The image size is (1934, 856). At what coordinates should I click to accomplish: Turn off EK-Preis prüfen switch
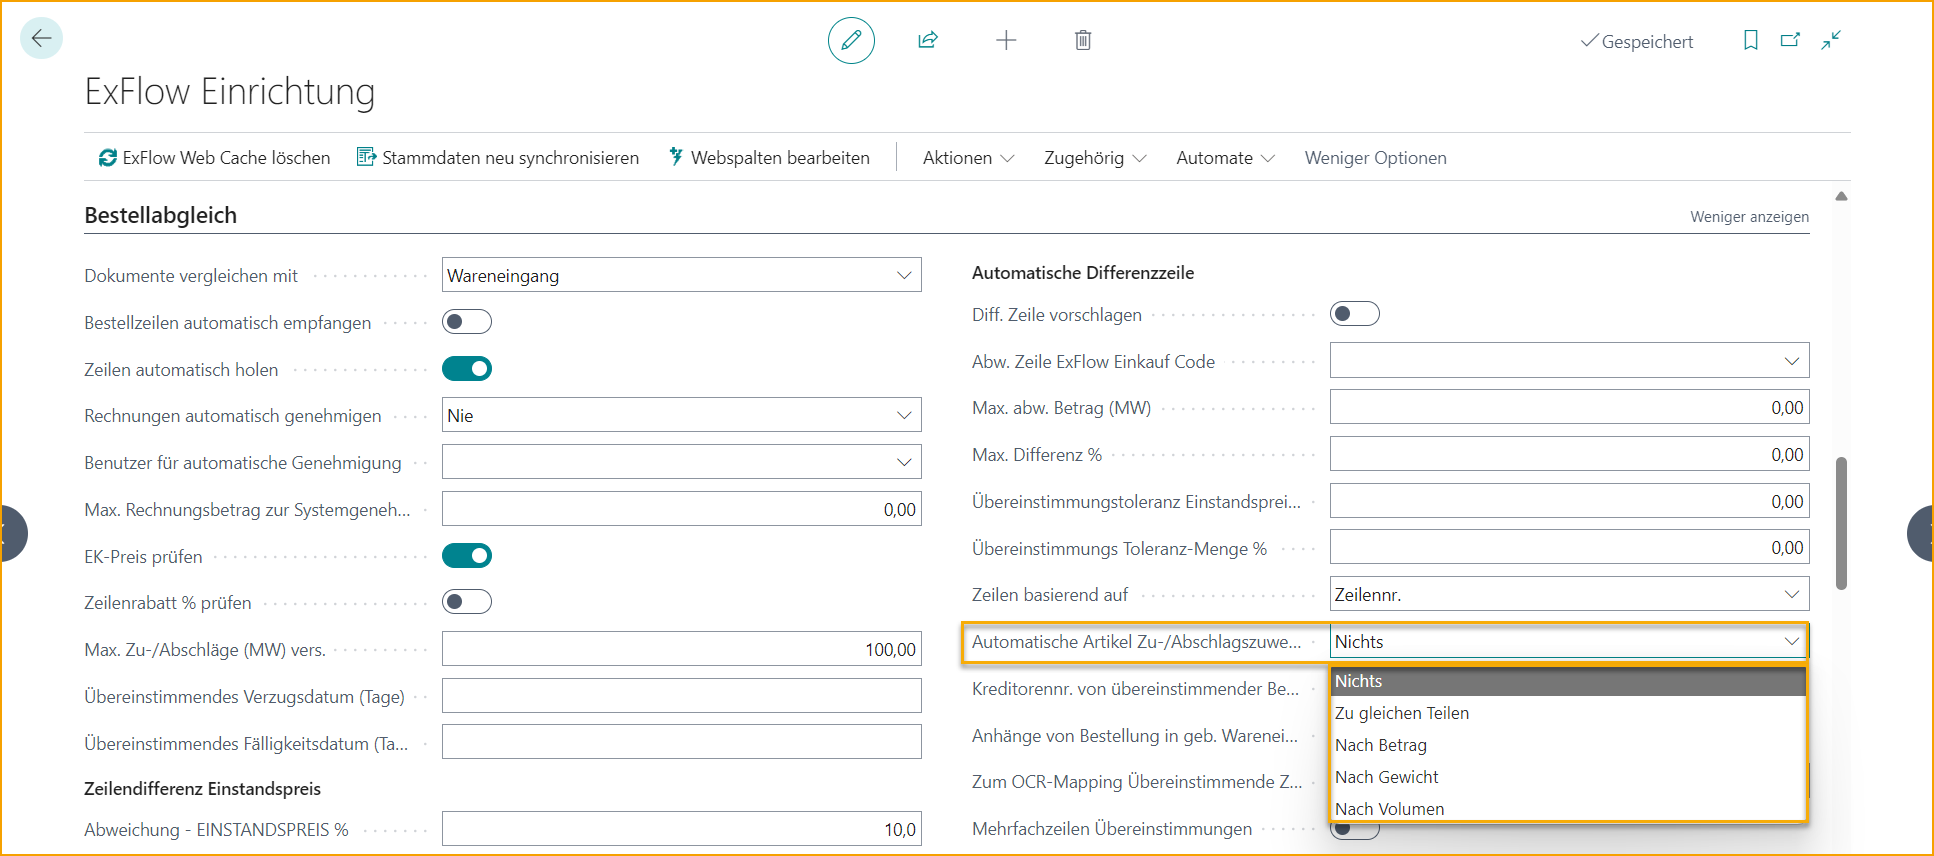point(467,555)
